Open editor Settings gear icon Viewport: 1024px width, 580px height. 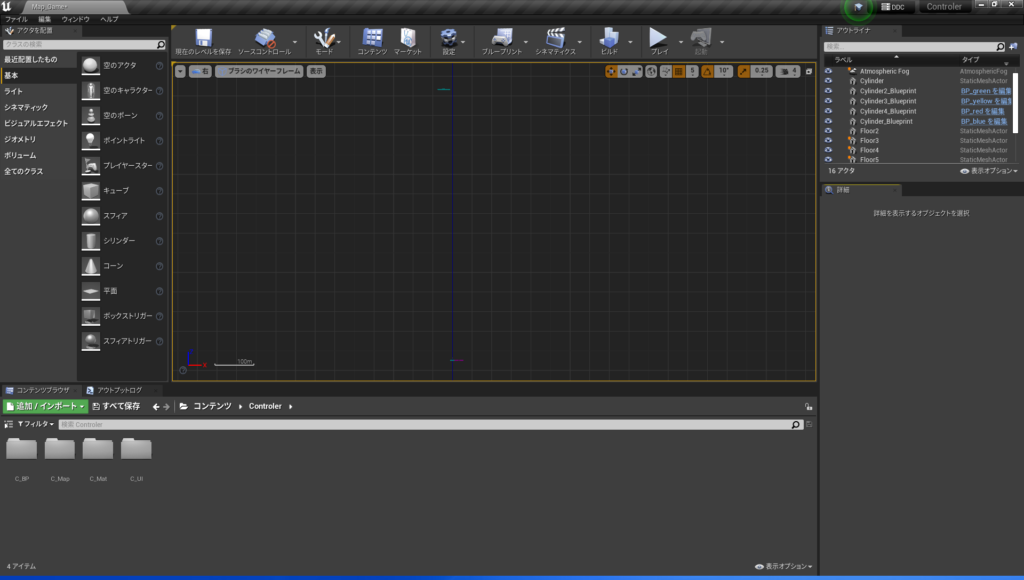click(x=448, y=38)
